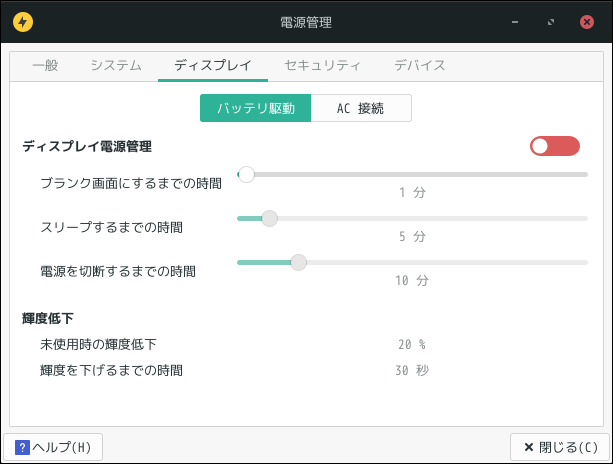Click the 未使用時の輝度低下 20 % value
613x464 pixels.
pyautogui.click(x=411, y=344)
